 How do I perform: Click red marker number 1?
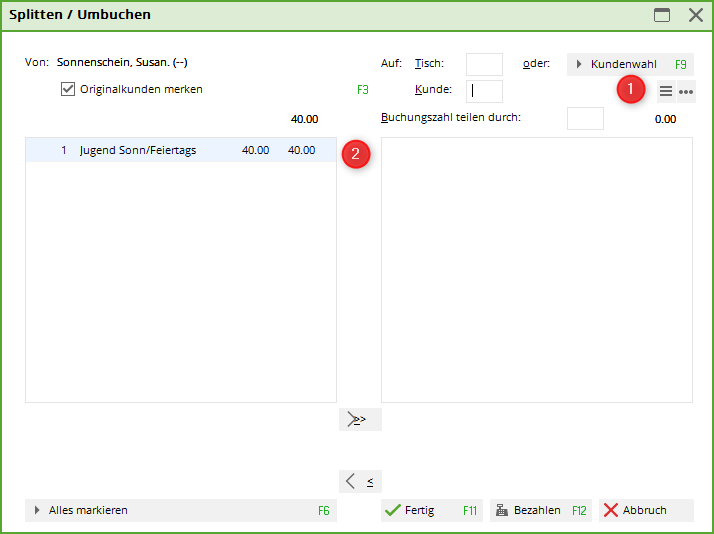point(630,90)
